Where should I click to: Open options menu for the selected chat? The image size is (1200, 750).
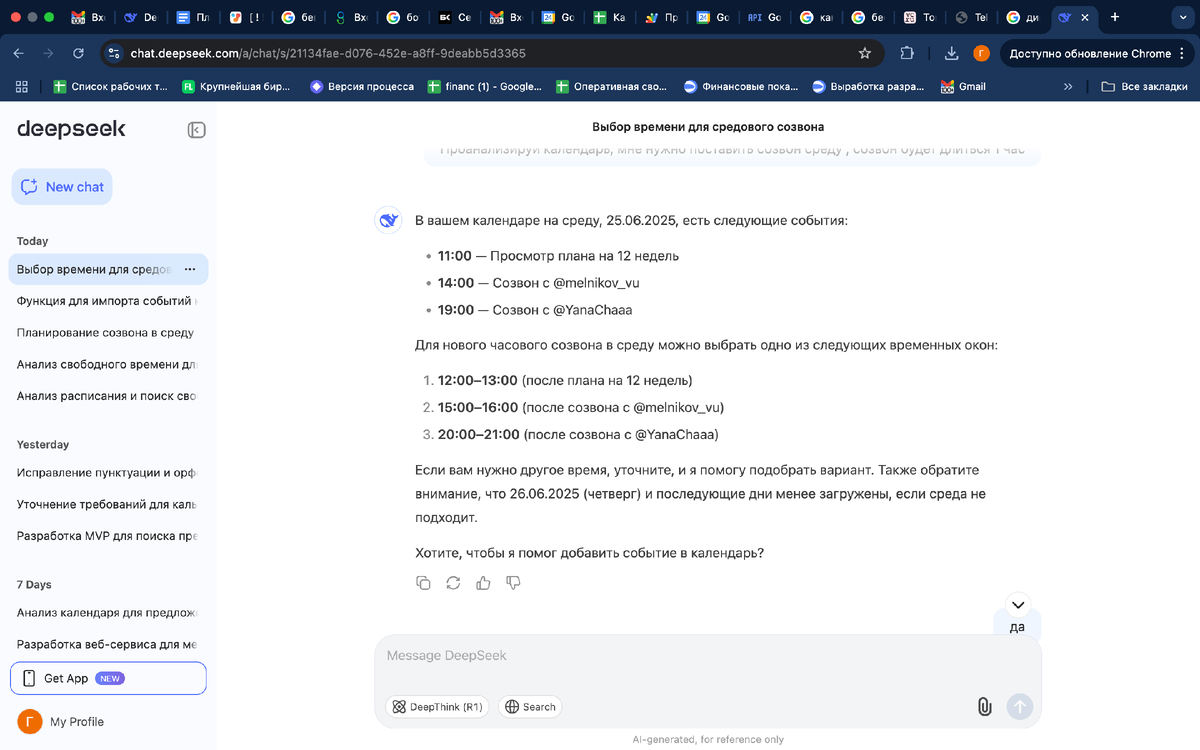(x=190, y=270)
